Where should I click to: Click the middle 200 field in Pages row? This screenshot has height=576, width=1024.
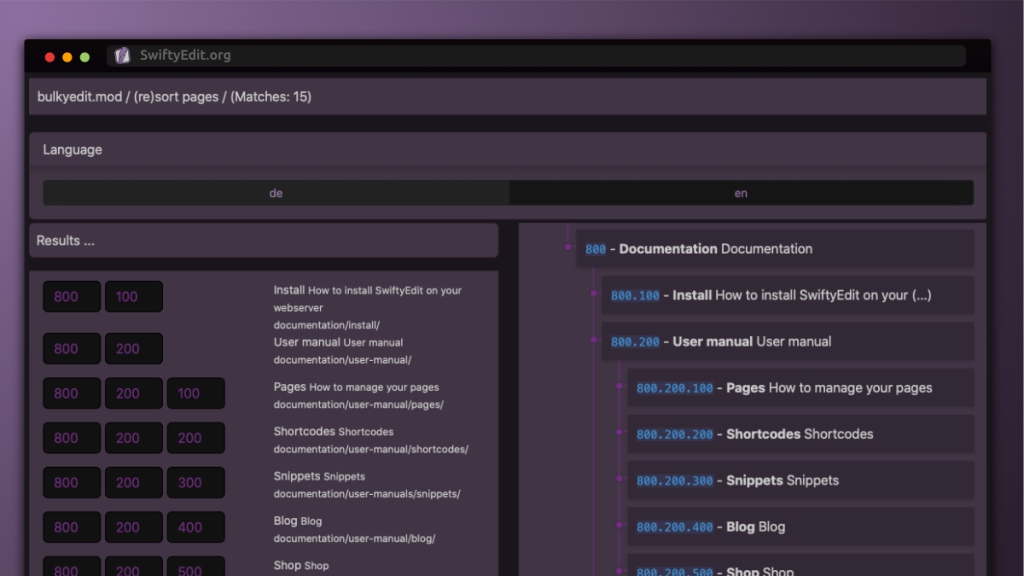tap(134, 393)
